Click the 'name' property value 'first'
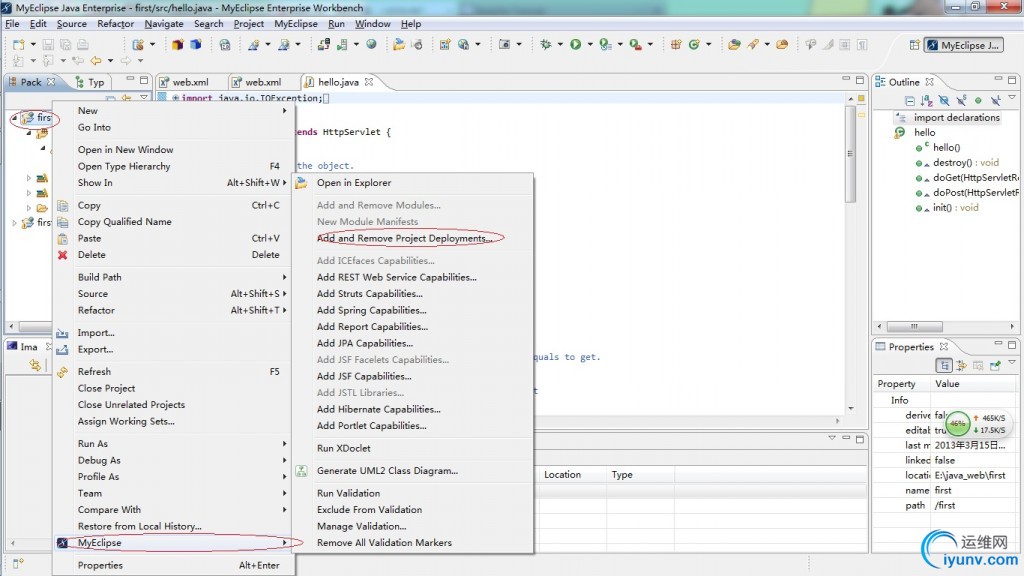Viewport: 1024px width, 576px height. (x=943, y=490)
